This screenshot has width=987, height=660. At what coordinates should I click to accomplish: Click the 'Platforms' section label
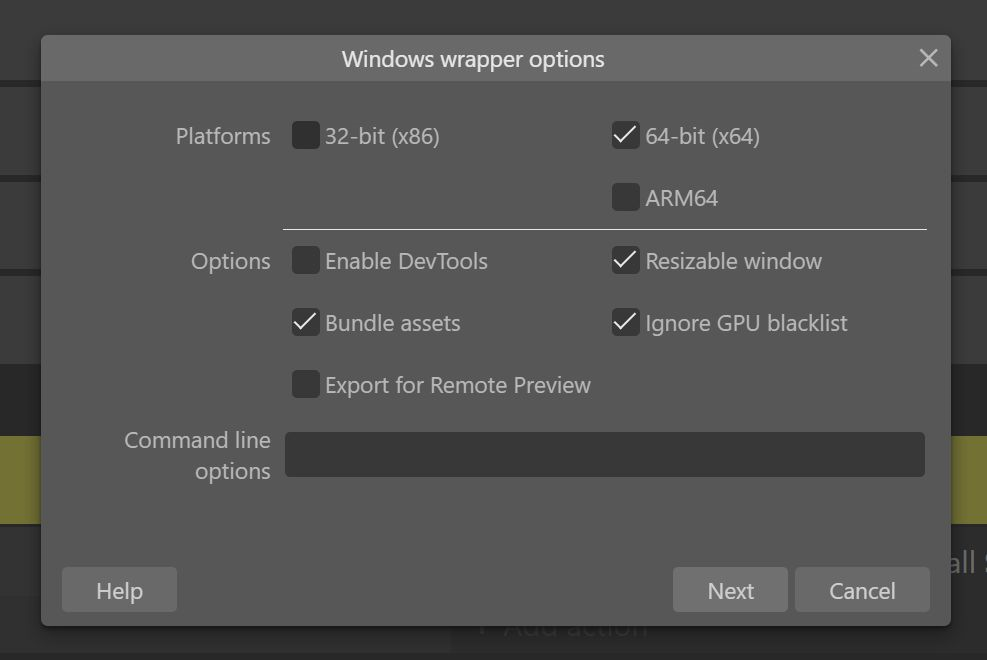223,136
